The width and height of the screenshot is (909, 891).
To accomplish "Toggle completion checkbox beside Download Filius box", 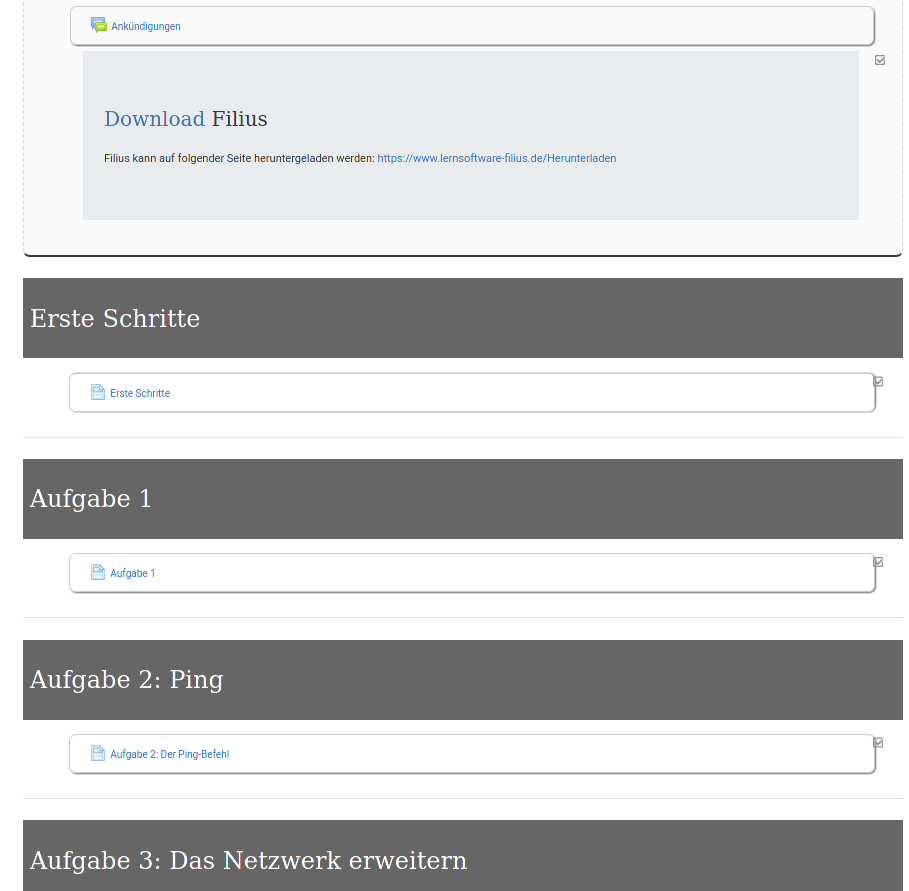I will [880, 60].
